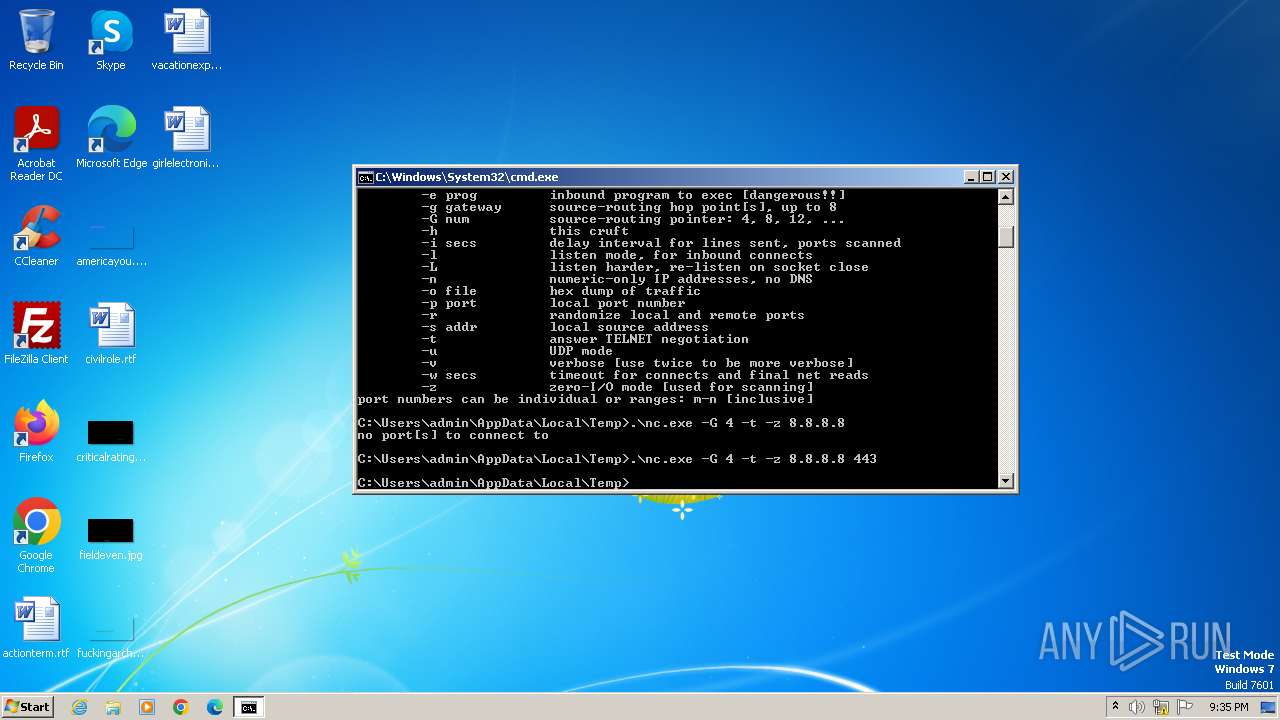This screenshot has width=1280, height=720.
Task: Open the media player taskbar icon
Action: click(x=147, y=707)
